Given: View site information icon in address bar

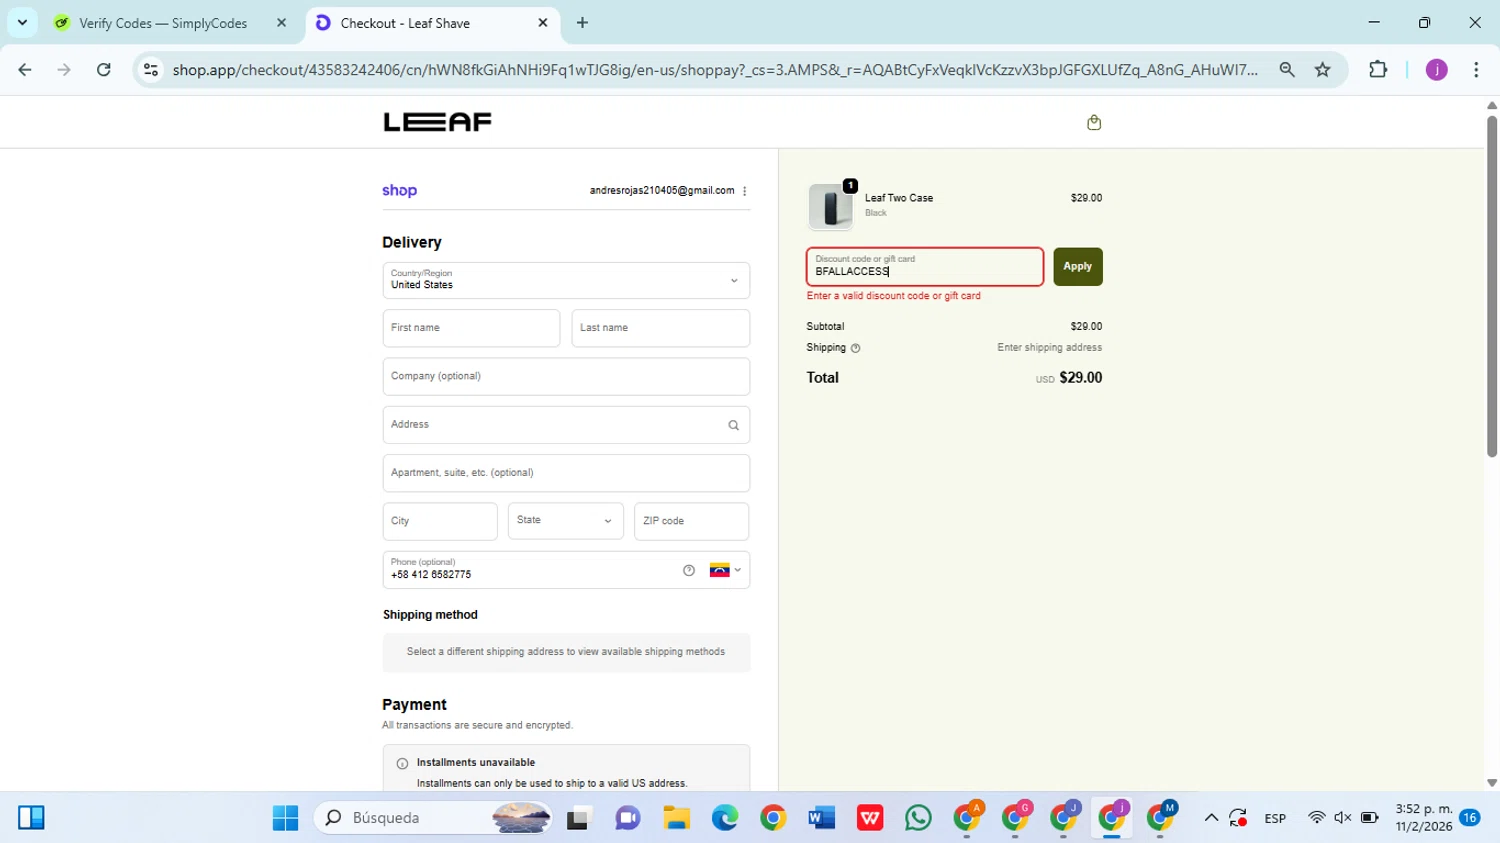Looking at the screenshot, I should (x=151, y=69).
